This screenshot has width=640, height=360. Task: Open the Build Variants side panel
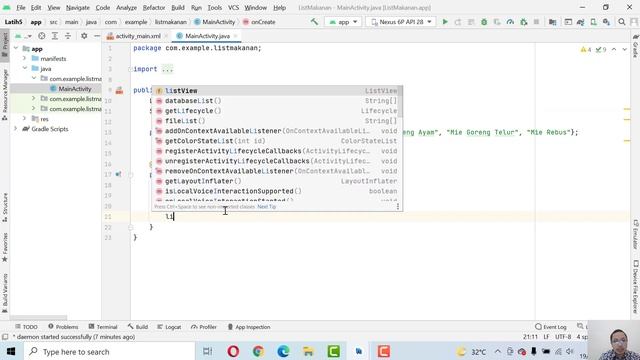point(5,293)
